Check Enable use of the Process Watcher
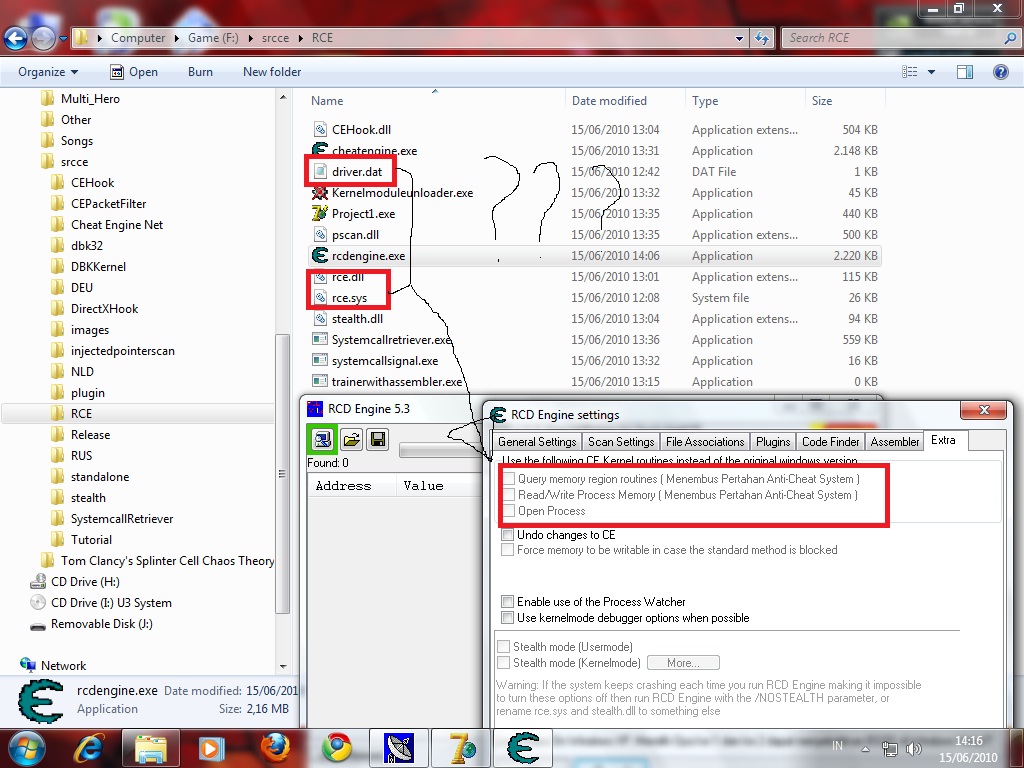 (508, 602)
